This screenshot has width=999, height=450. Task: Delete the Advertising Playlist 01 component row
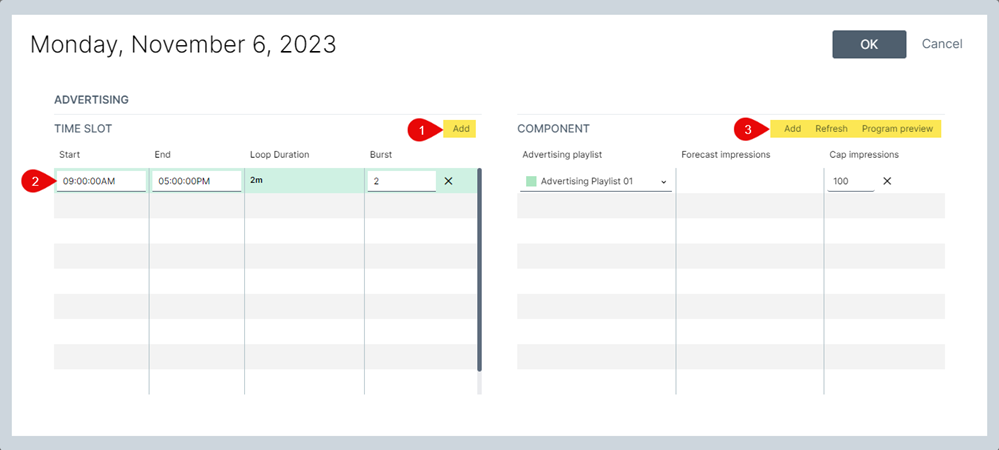coord(887,181)
